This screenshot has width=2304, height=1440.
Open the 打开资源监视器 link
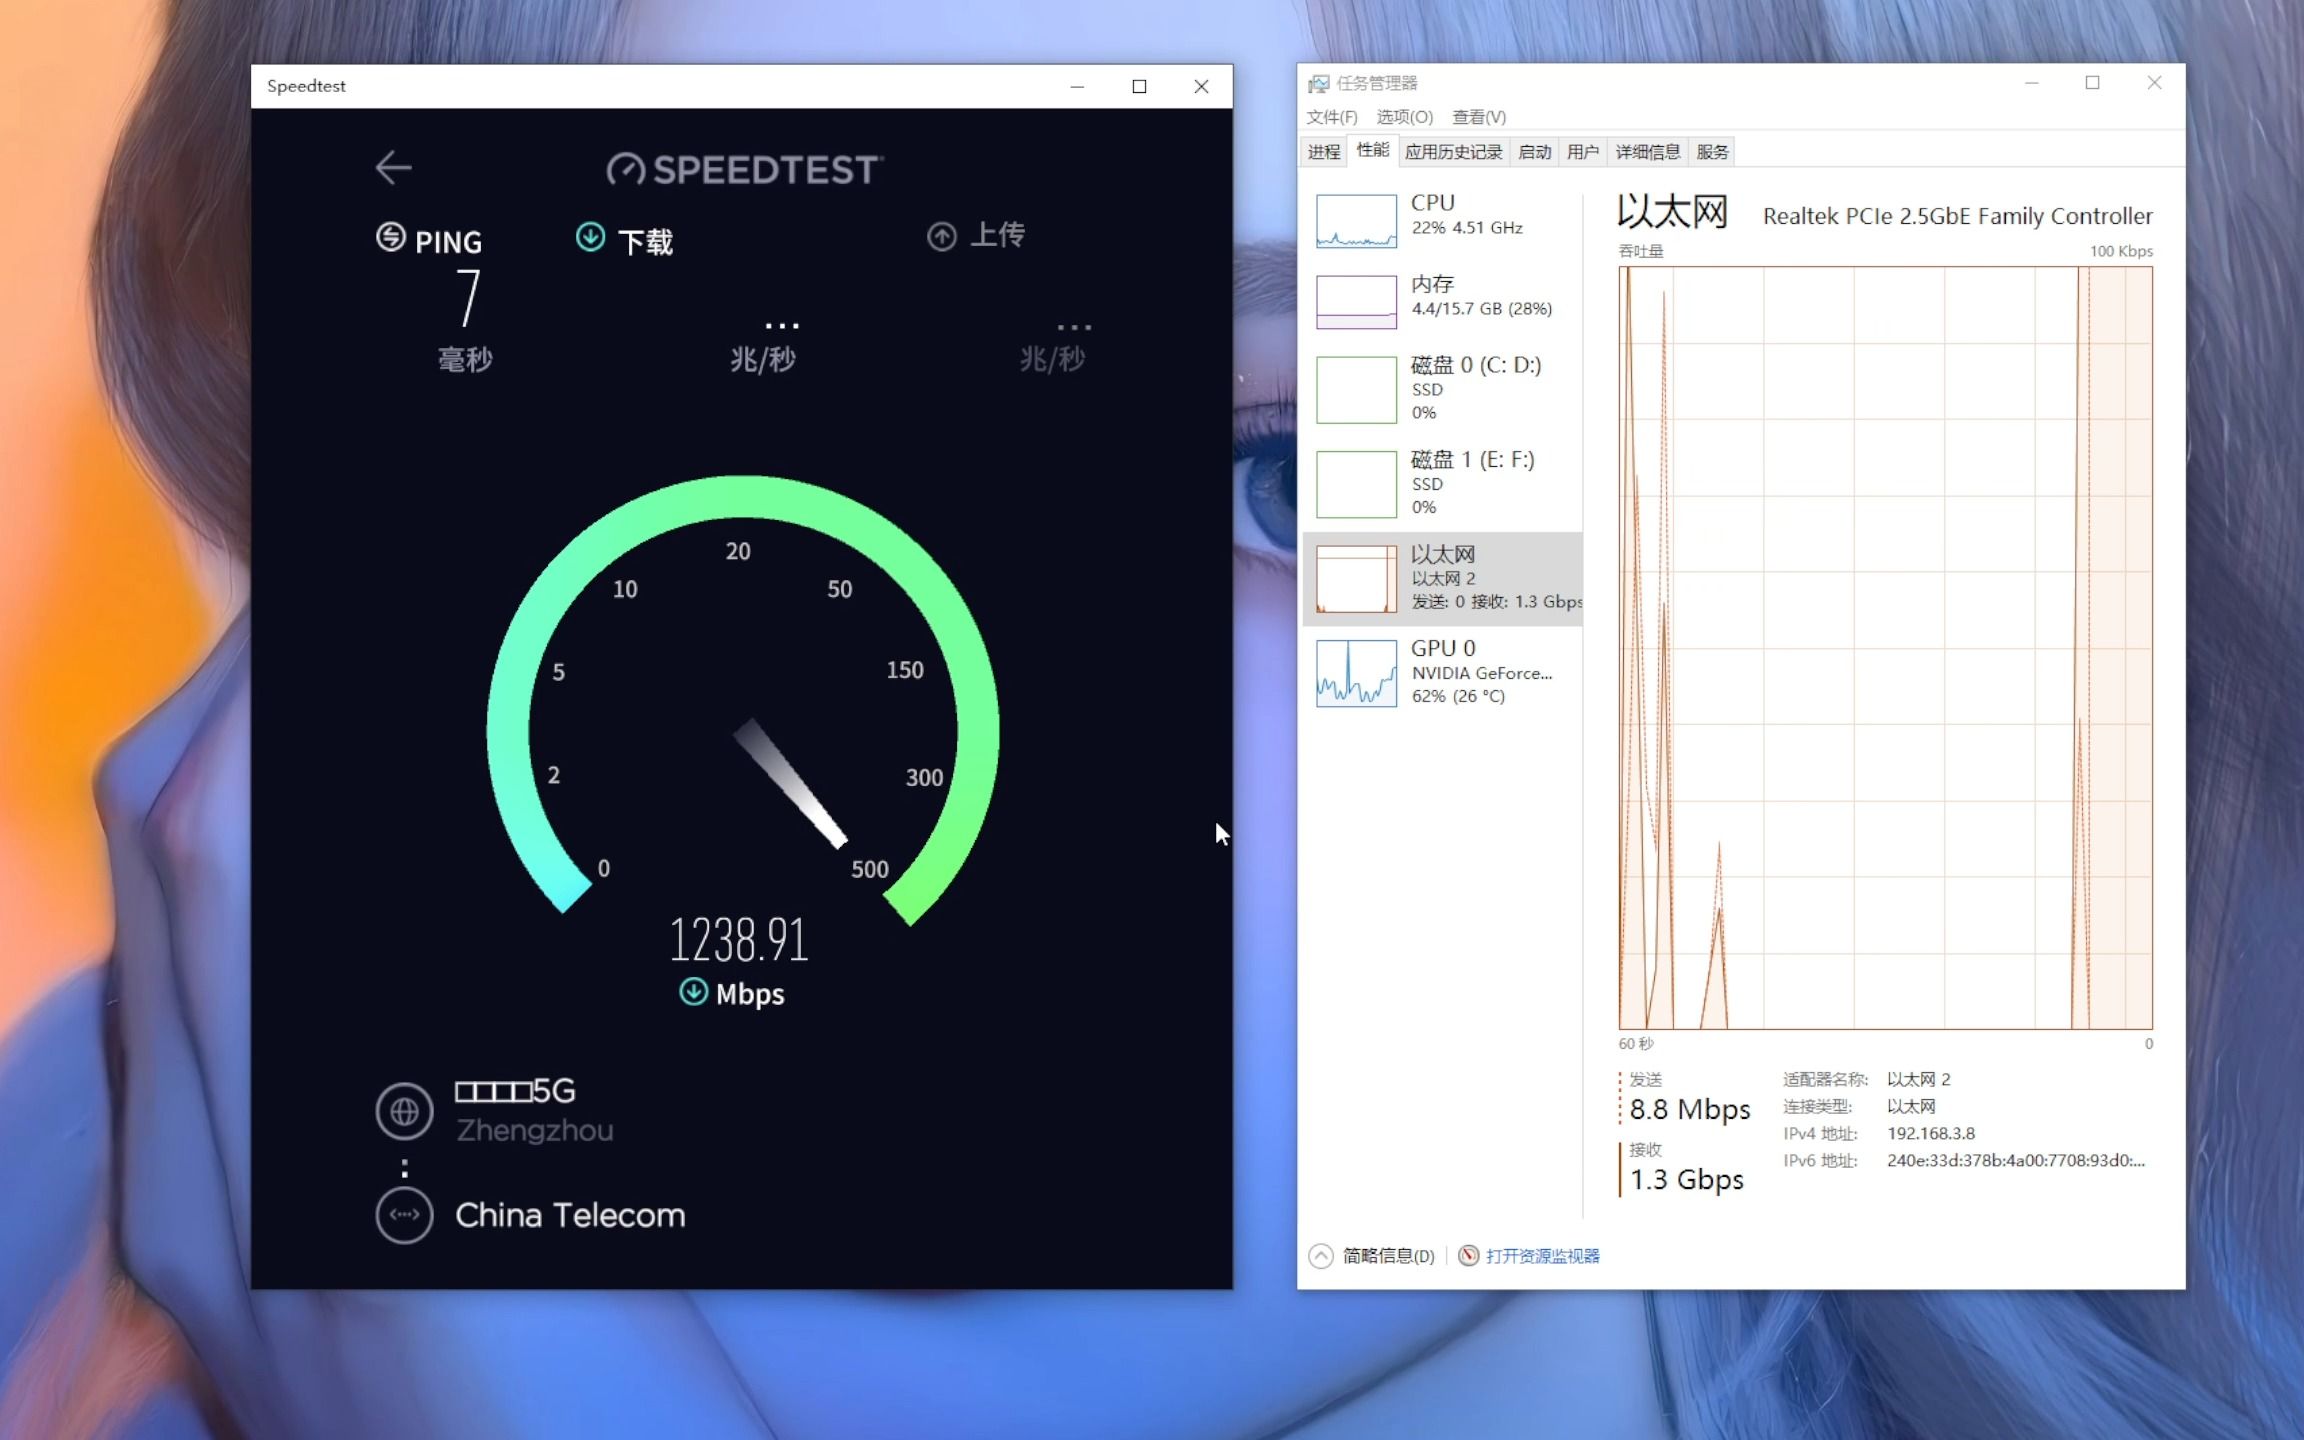(1542, 1256)
